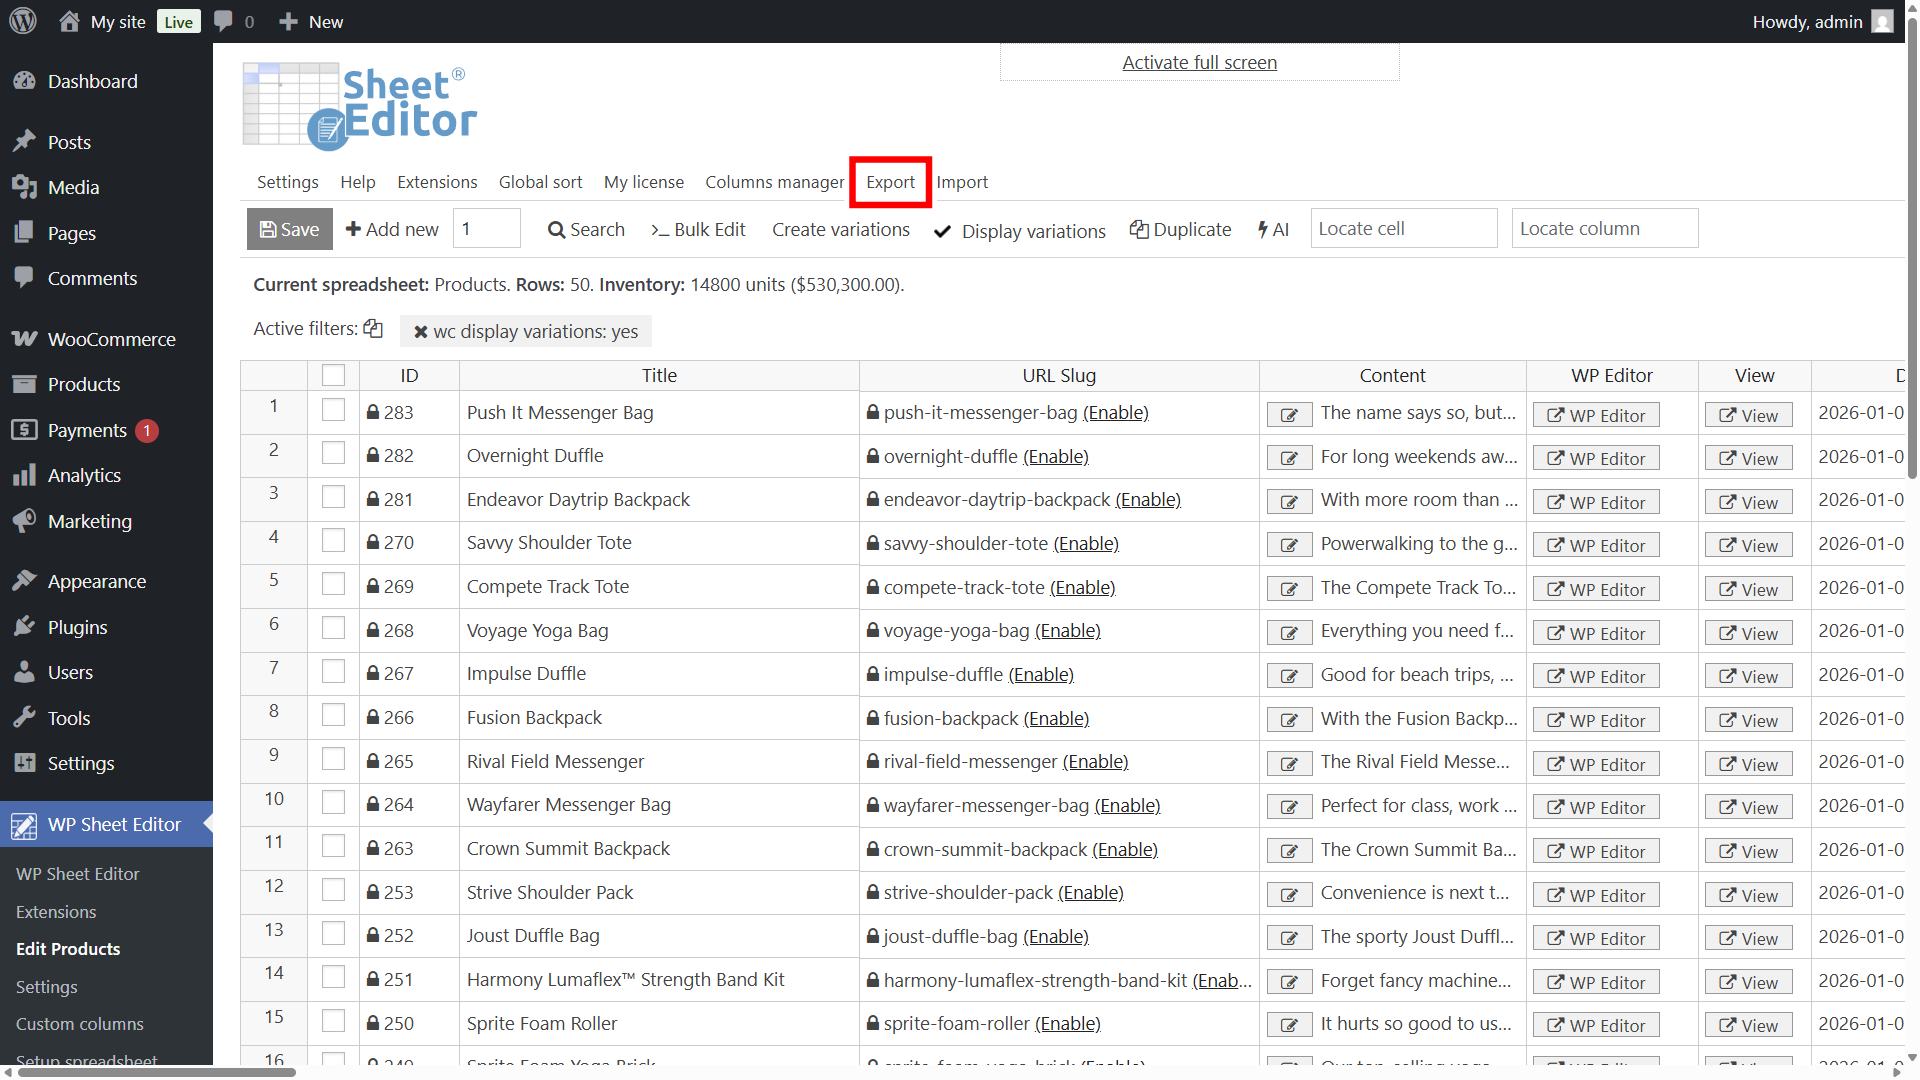
Task: Click Enable link for savvy-shoulder-tote slug
Action: tap(1086, 543)
